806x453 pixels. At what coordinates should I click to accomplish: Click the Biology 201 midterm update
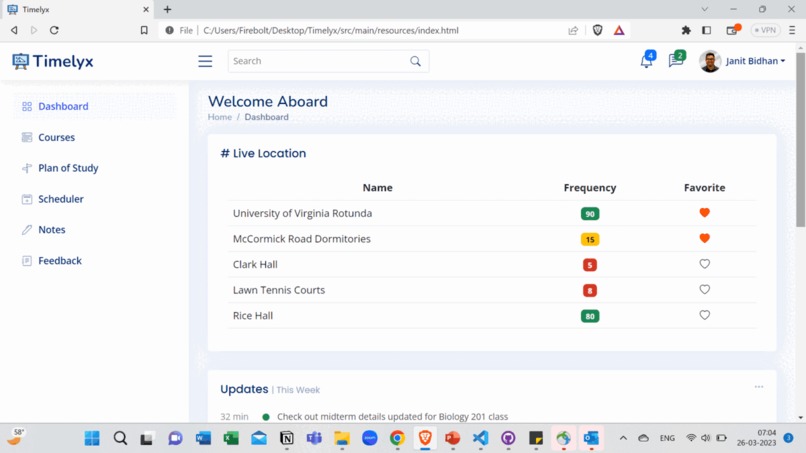coord(392,416)
